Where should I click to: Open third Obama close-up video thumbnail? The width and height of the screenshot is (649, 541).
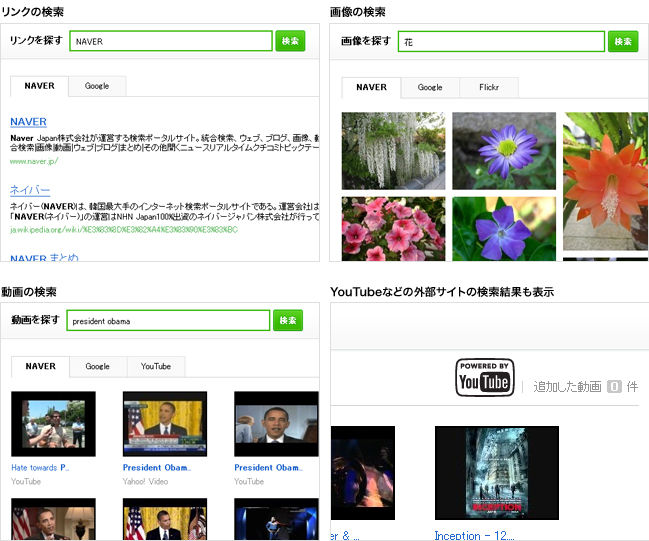276,424
